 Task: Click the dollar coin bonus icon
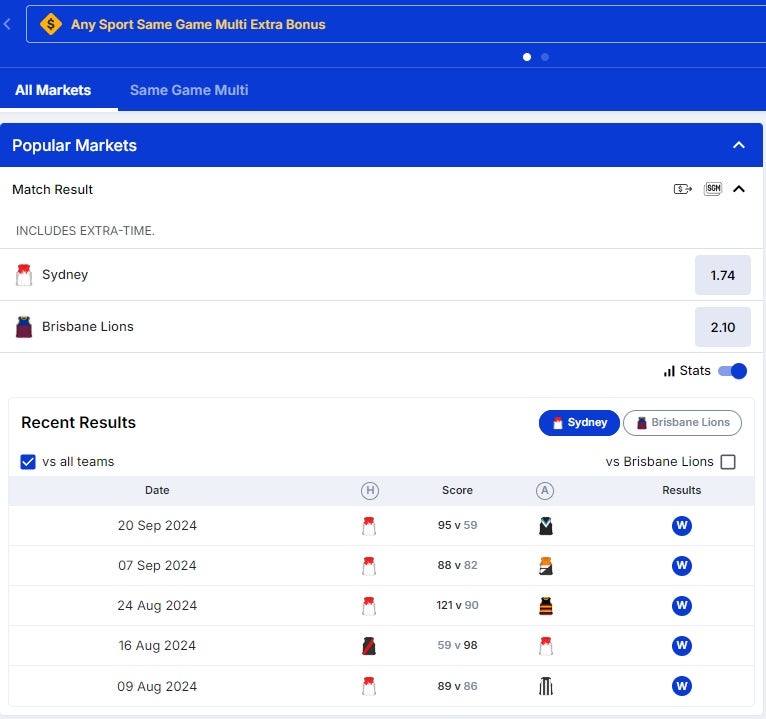click(51, 24)
